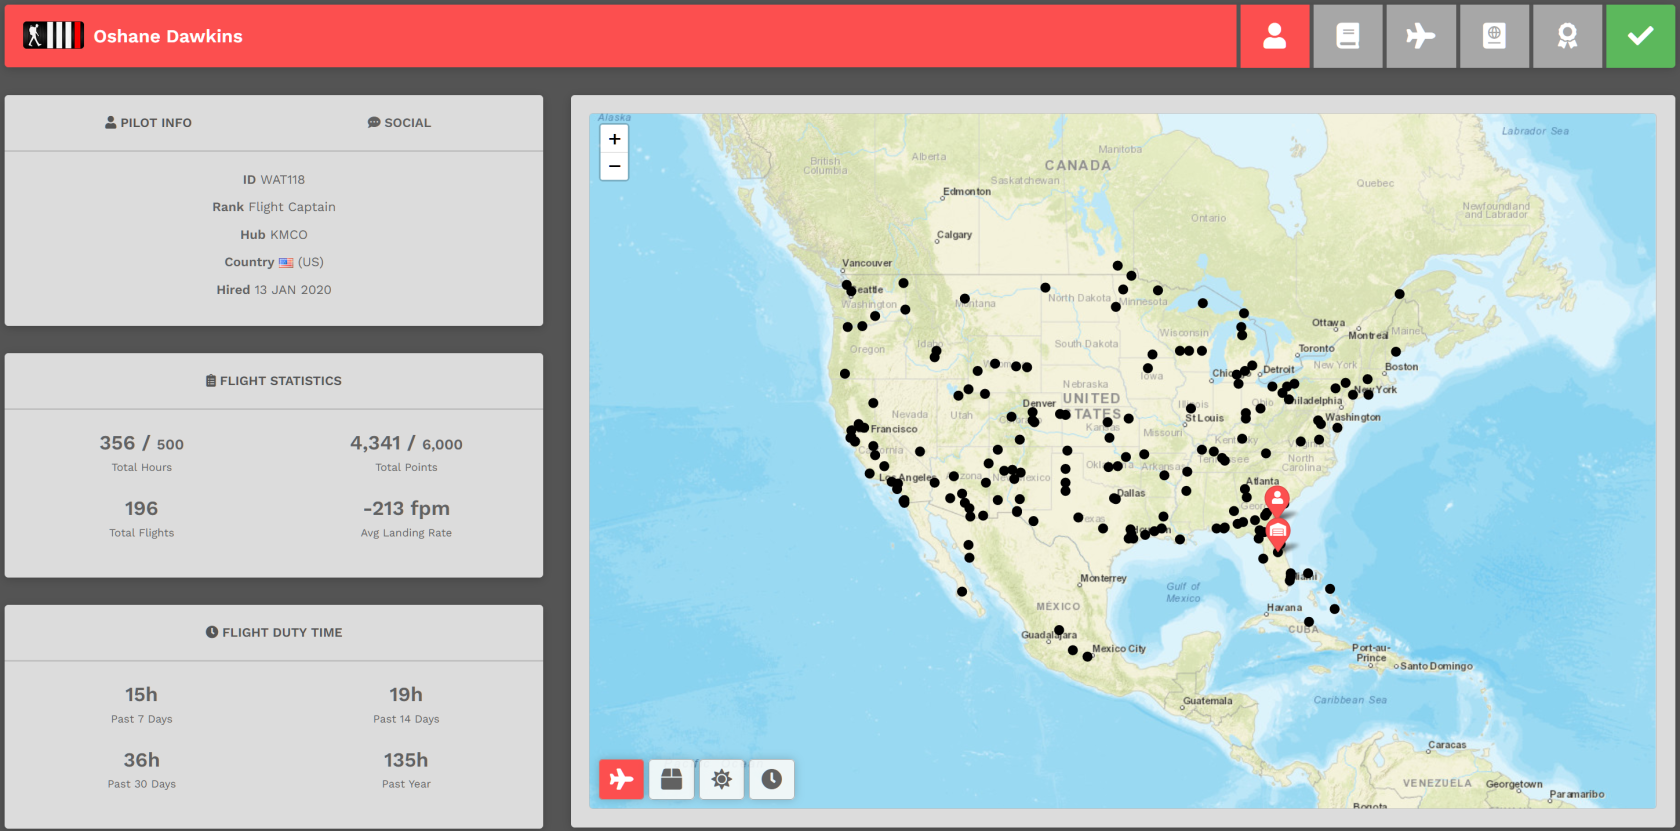The image size is (1680, 831).
Task: Open the flights airplane icon in header
Action: tap(1420, 36)
